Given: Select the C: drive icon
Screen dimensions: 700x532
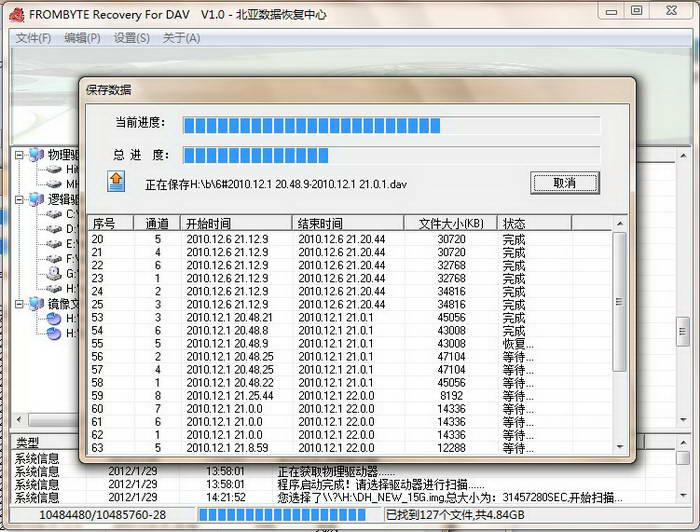Looking at the screenshot, I should 54,215.
